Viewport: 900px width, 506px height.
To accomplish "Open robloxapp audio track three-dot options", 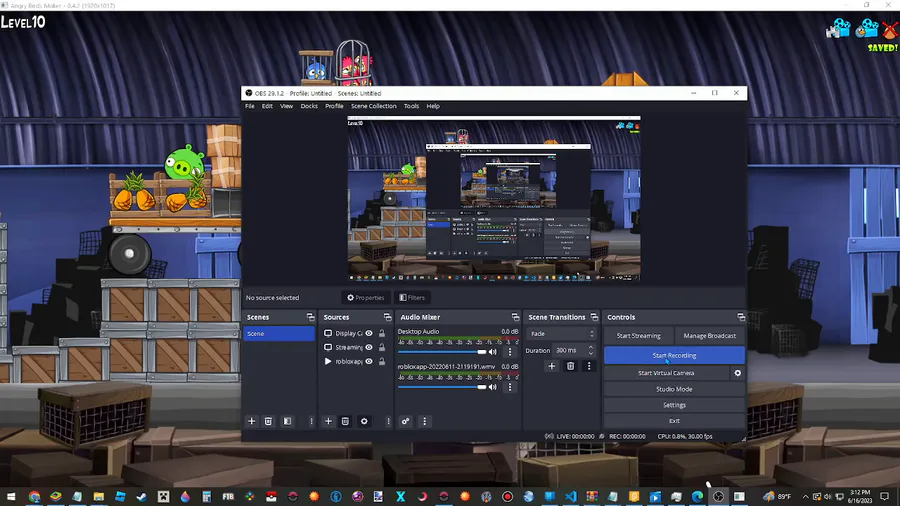I will [510, 387].
